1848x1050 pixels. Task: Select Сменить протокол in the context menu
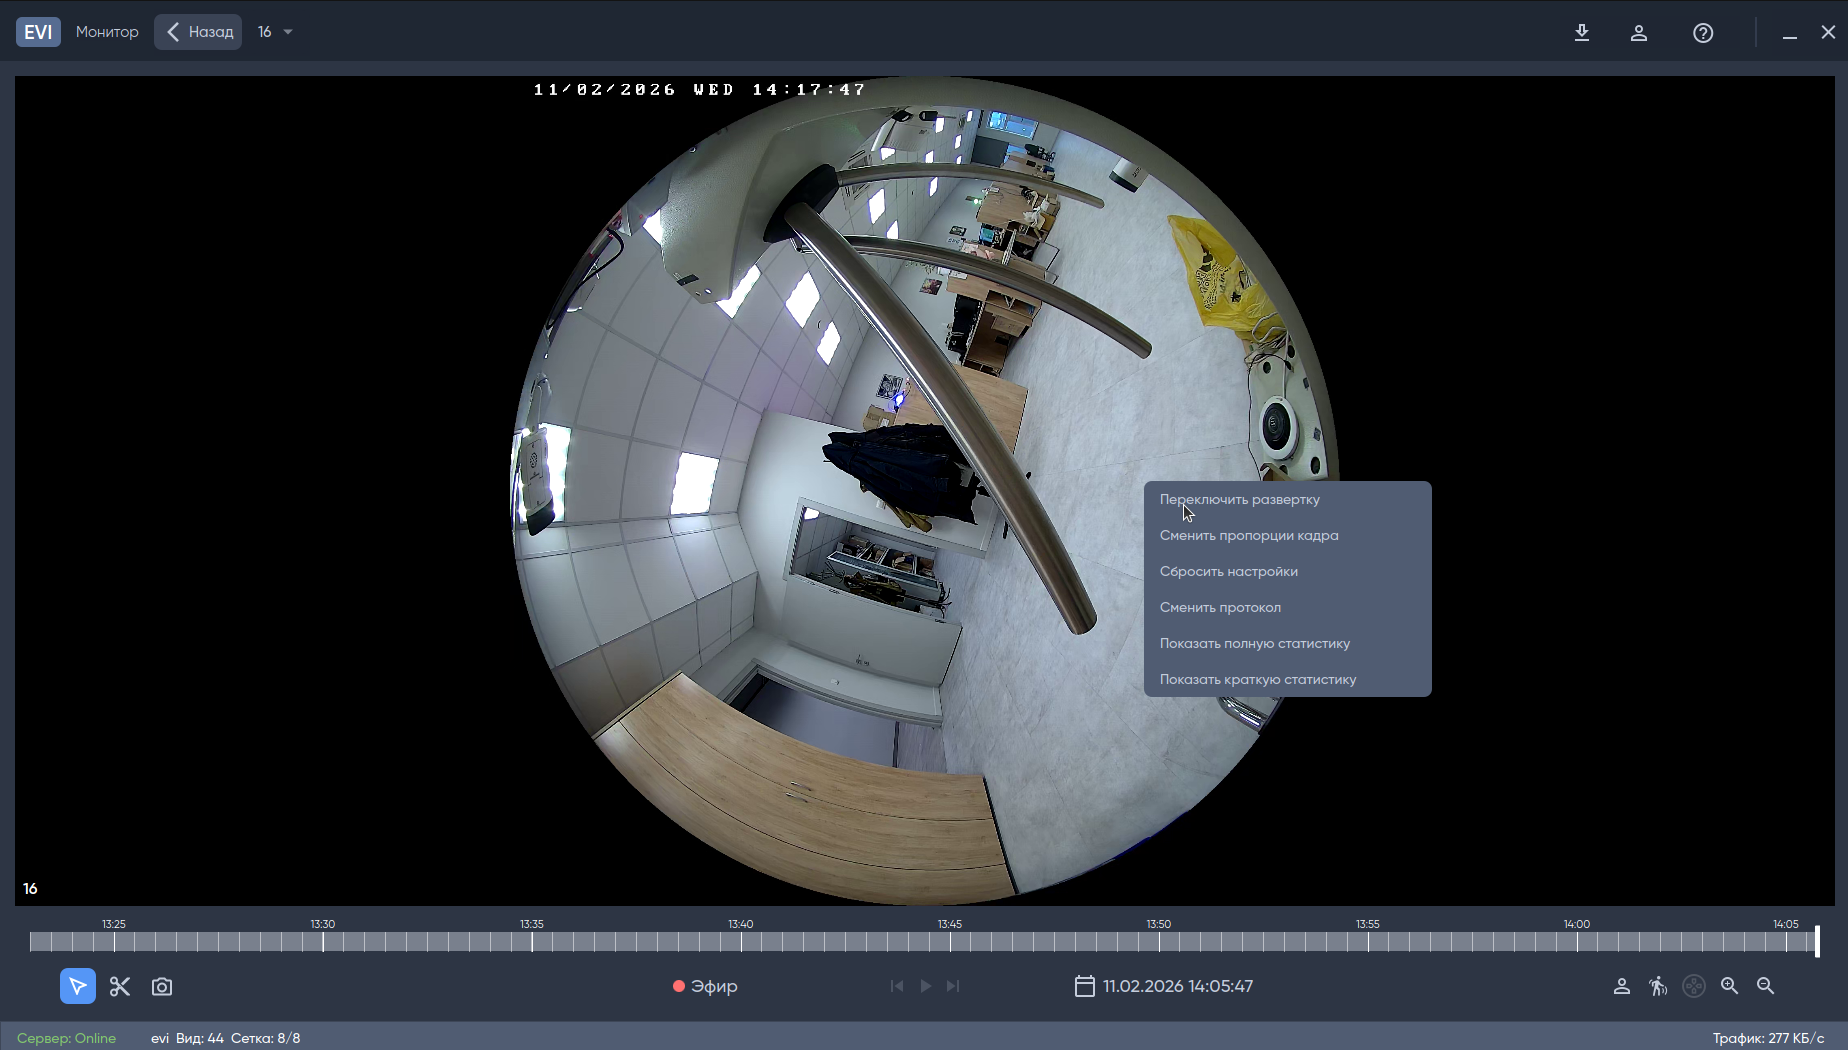[x=1220, y=607]
